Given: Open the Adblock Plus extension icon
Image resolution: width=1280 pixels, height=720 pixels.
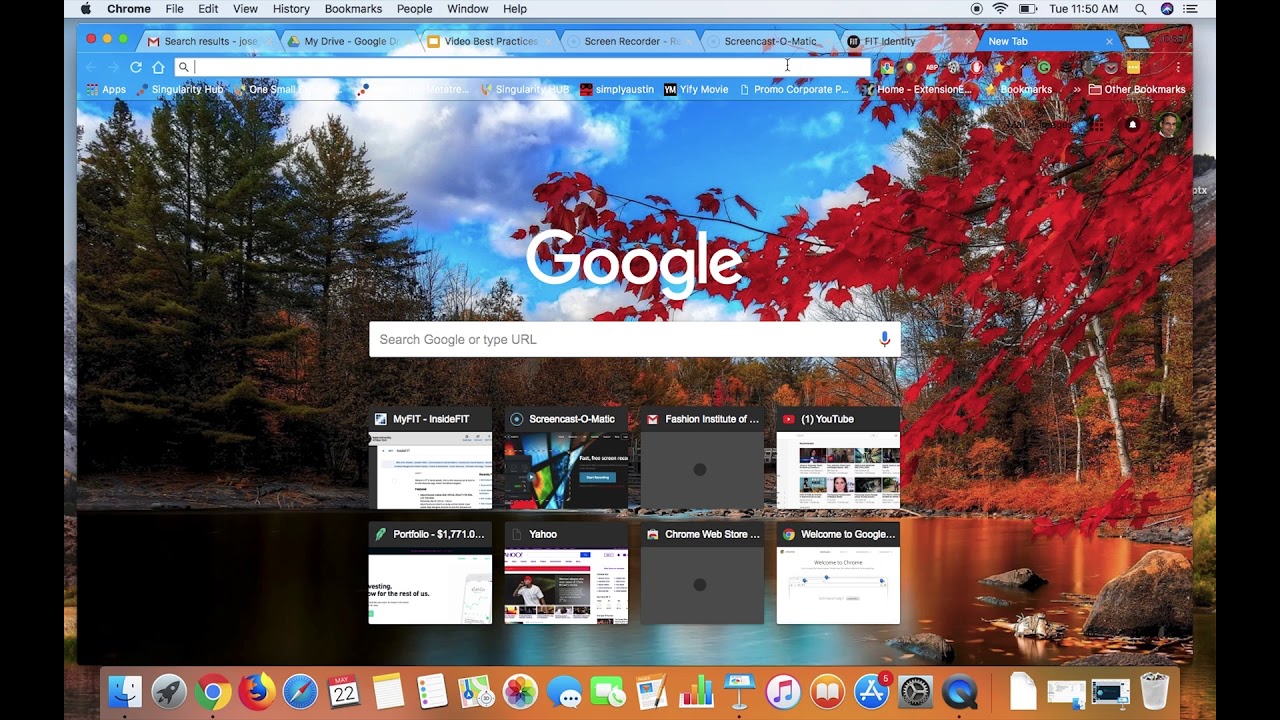Looking at the screenshot, I should click(932, 67).
